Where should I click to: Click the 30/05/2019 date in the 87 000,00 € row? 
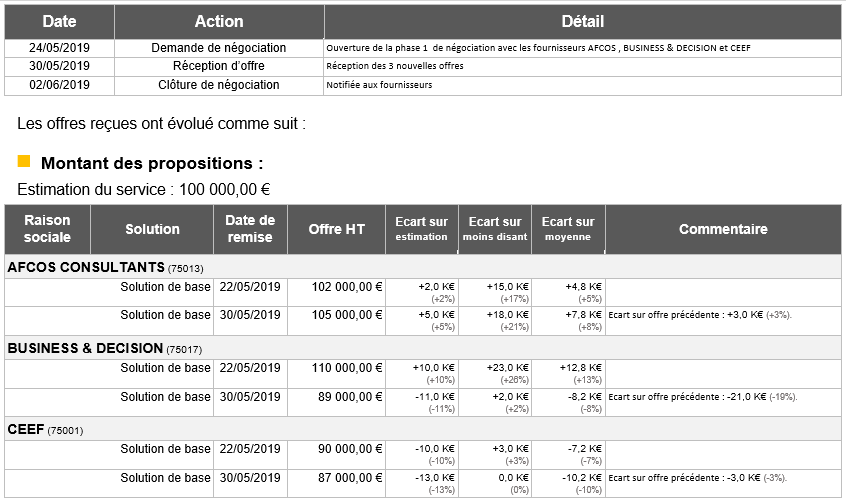coord(250,478)
